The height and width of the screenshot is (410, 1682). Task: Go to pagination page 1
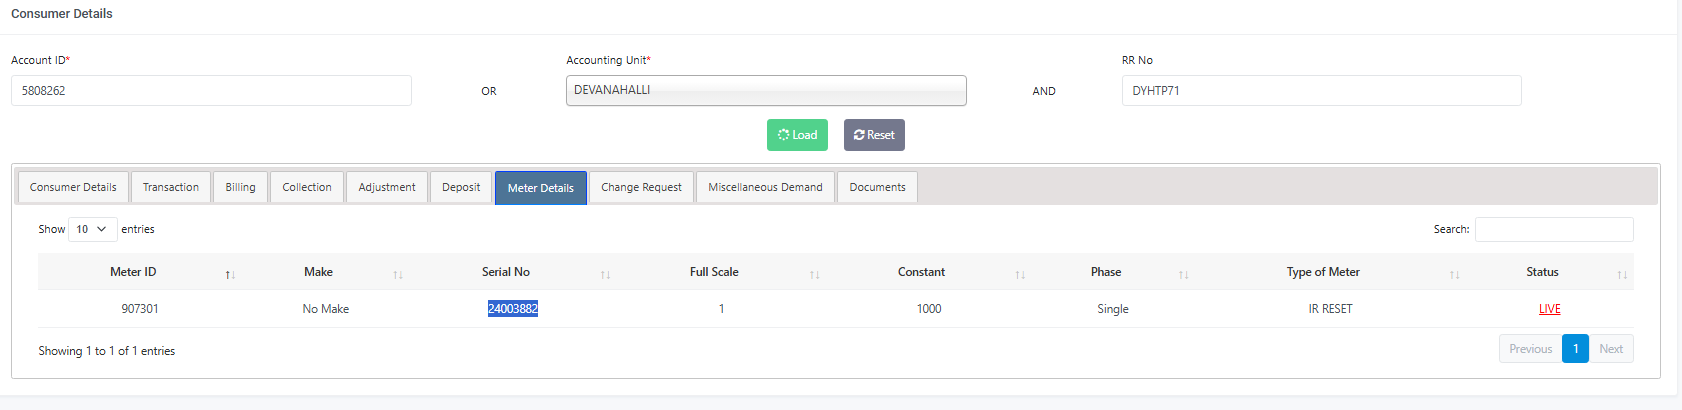pyautogui.click(x=1575, y=348)
